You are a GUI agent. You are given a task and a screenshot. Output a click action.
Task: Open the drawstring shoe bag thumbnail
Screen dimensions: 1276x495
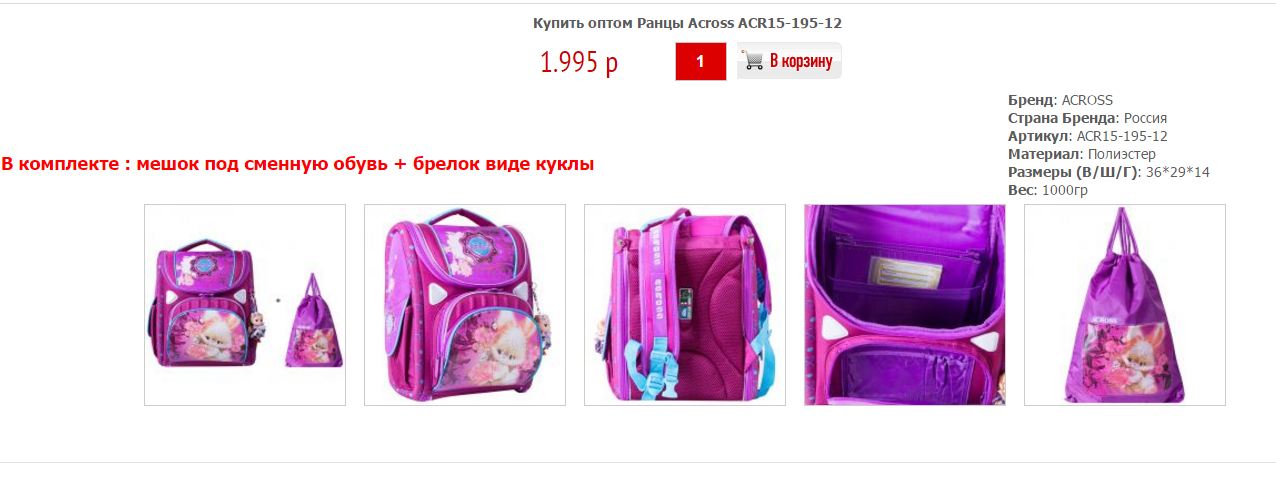1125,305
